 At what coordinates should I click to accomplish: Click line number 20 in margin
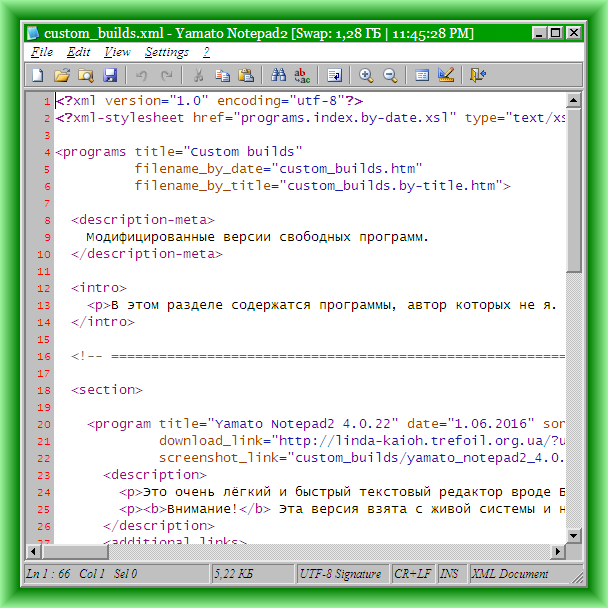coord(44,425)
